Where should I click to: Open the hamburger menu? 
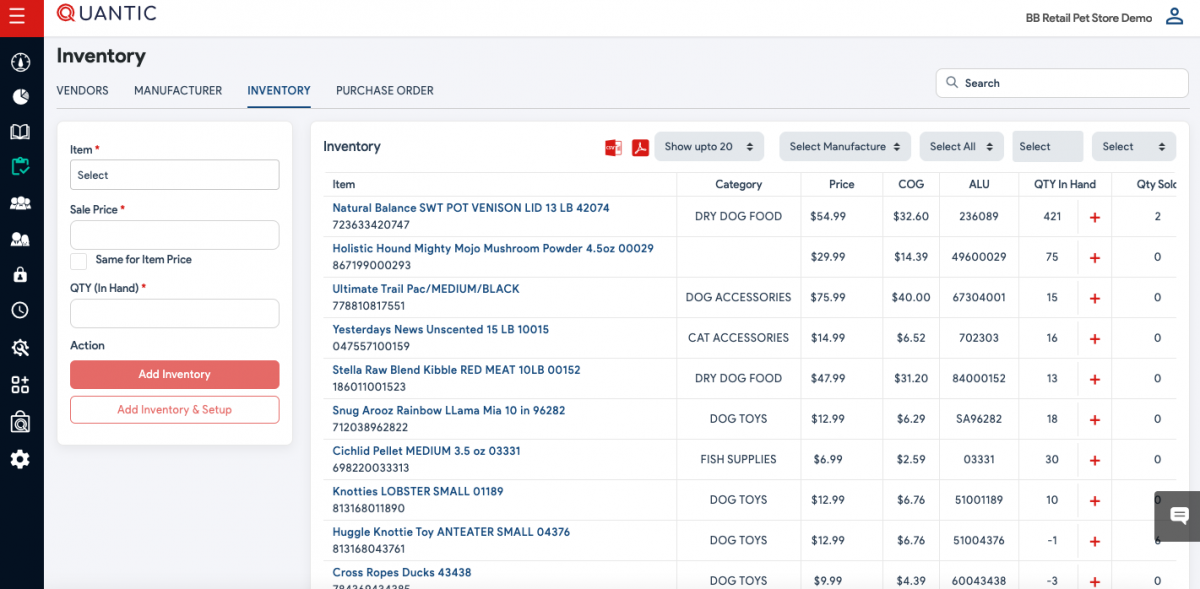(17, 17)
